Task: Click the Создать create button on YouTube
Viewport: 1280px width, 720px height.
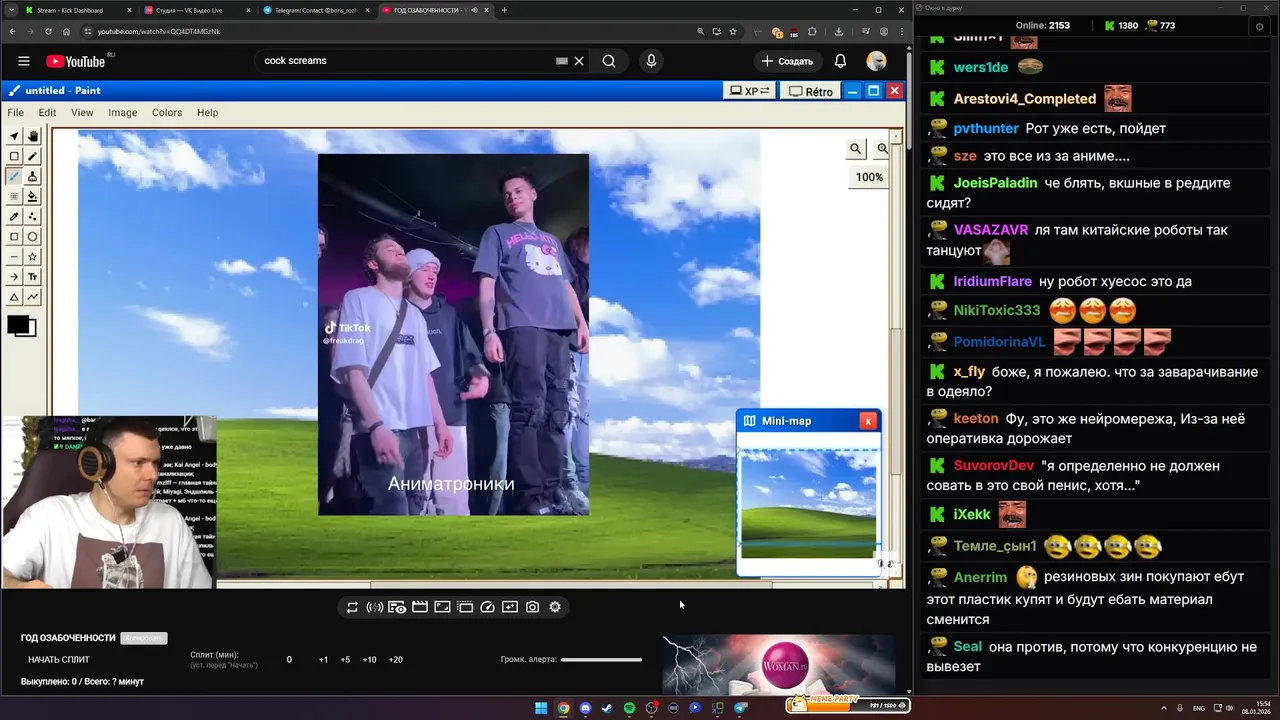Action: (787, 61)
